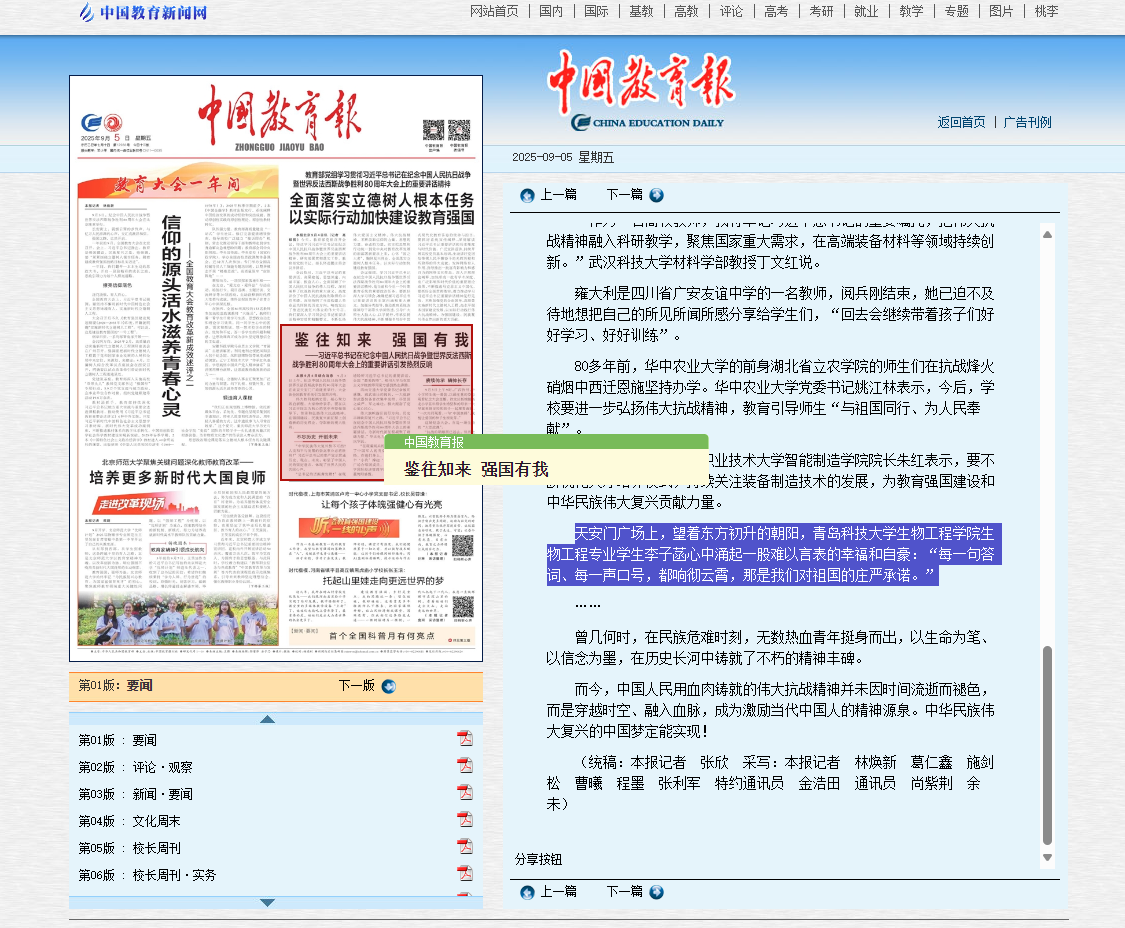The image size is (1125, 928).
Task: Click 返回首页 link
Action: [x=961, y=122]
